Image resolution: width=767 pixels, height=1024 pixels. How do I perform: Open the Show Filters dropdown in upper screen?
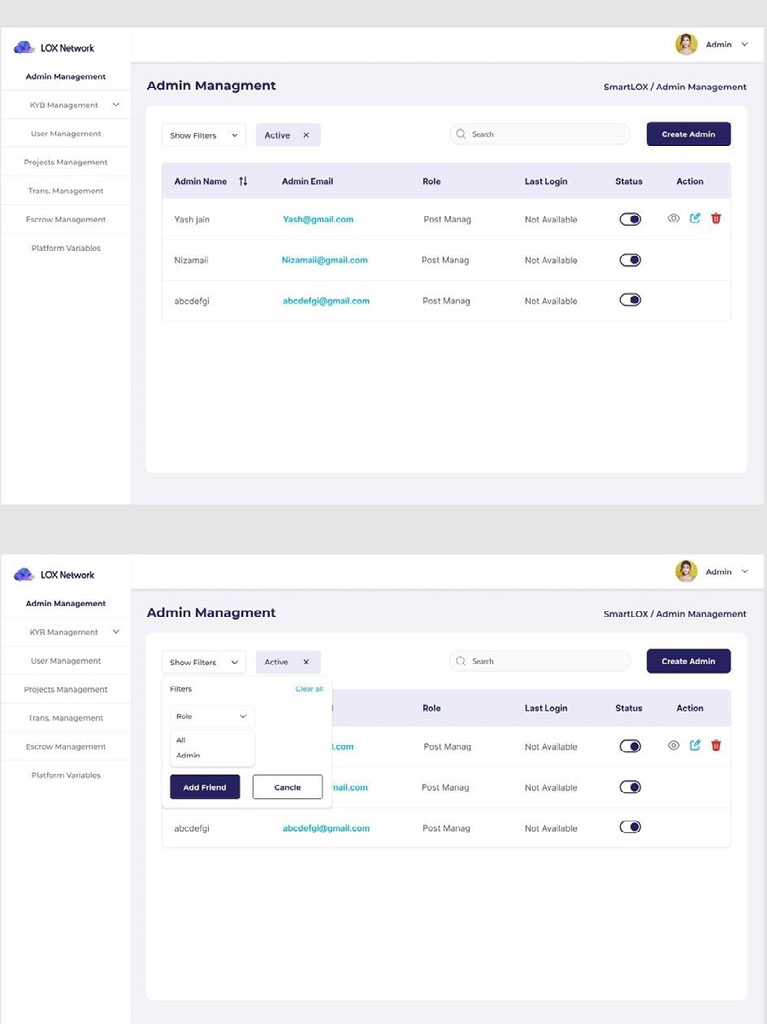point(203,135)
